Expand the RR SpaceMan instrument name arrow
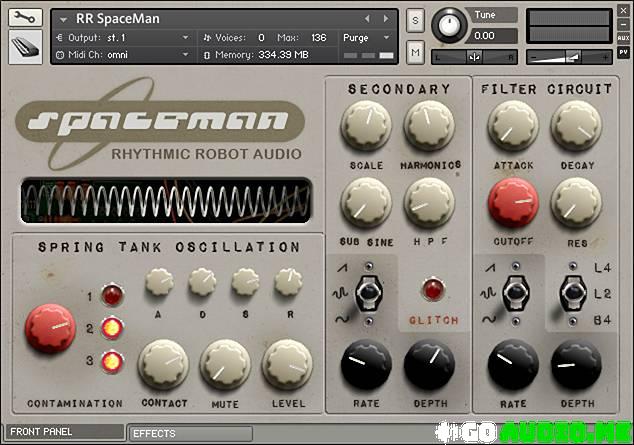634x445 pixels. (63, 19)
